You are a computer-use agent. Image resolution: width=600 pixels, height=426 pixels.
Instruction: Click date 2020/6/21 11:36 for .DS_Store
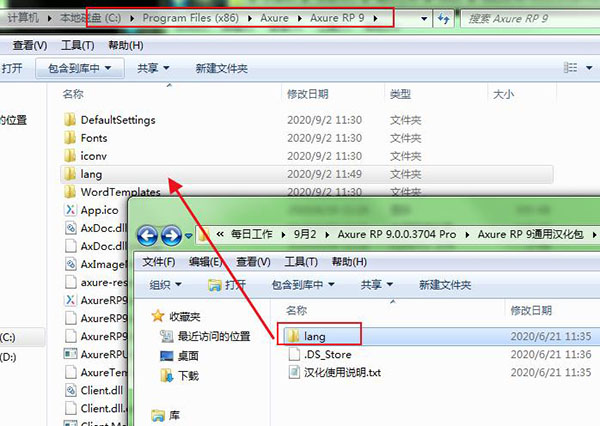pyautogui.click(x=551, y=354)
